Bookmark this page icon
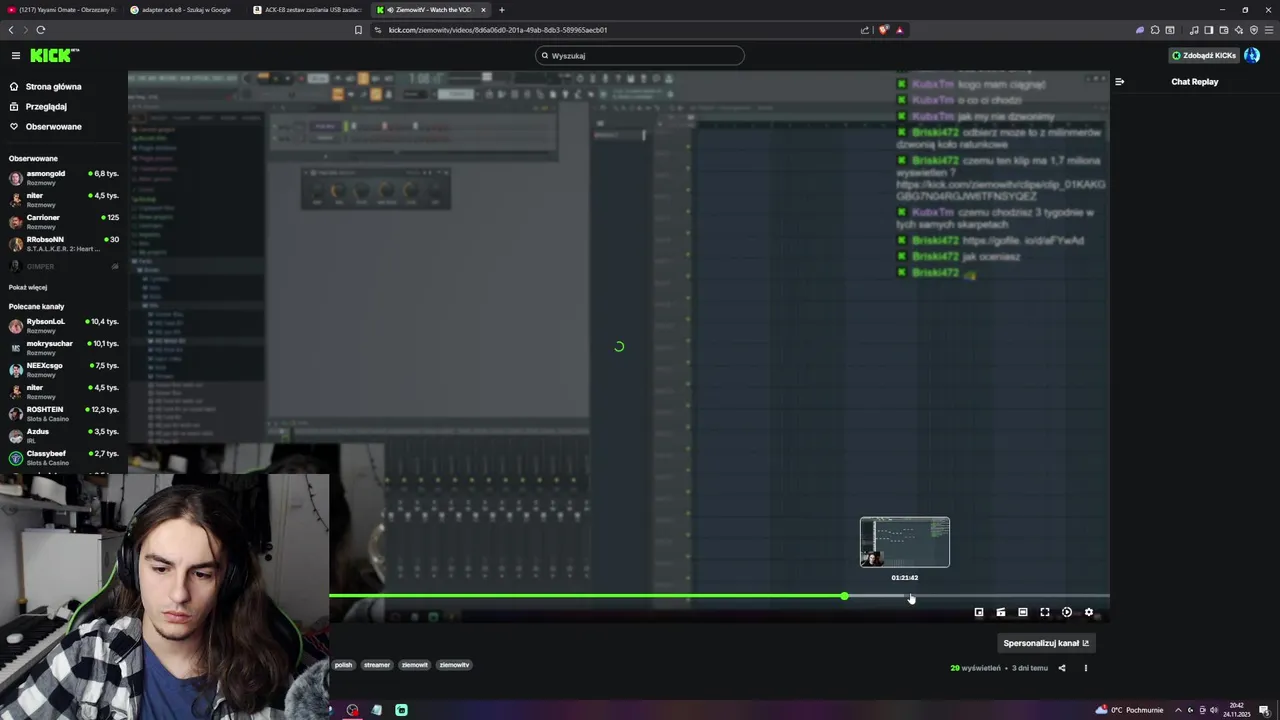 (x=358, y=30)
